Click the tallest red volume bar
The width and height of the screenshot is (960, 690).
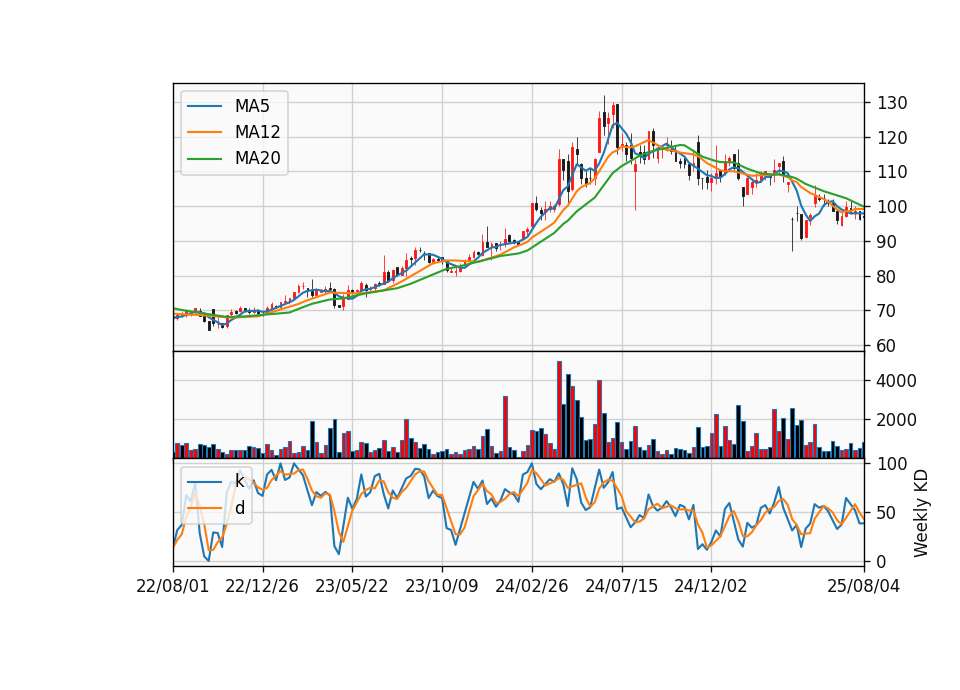click(560, 410)
